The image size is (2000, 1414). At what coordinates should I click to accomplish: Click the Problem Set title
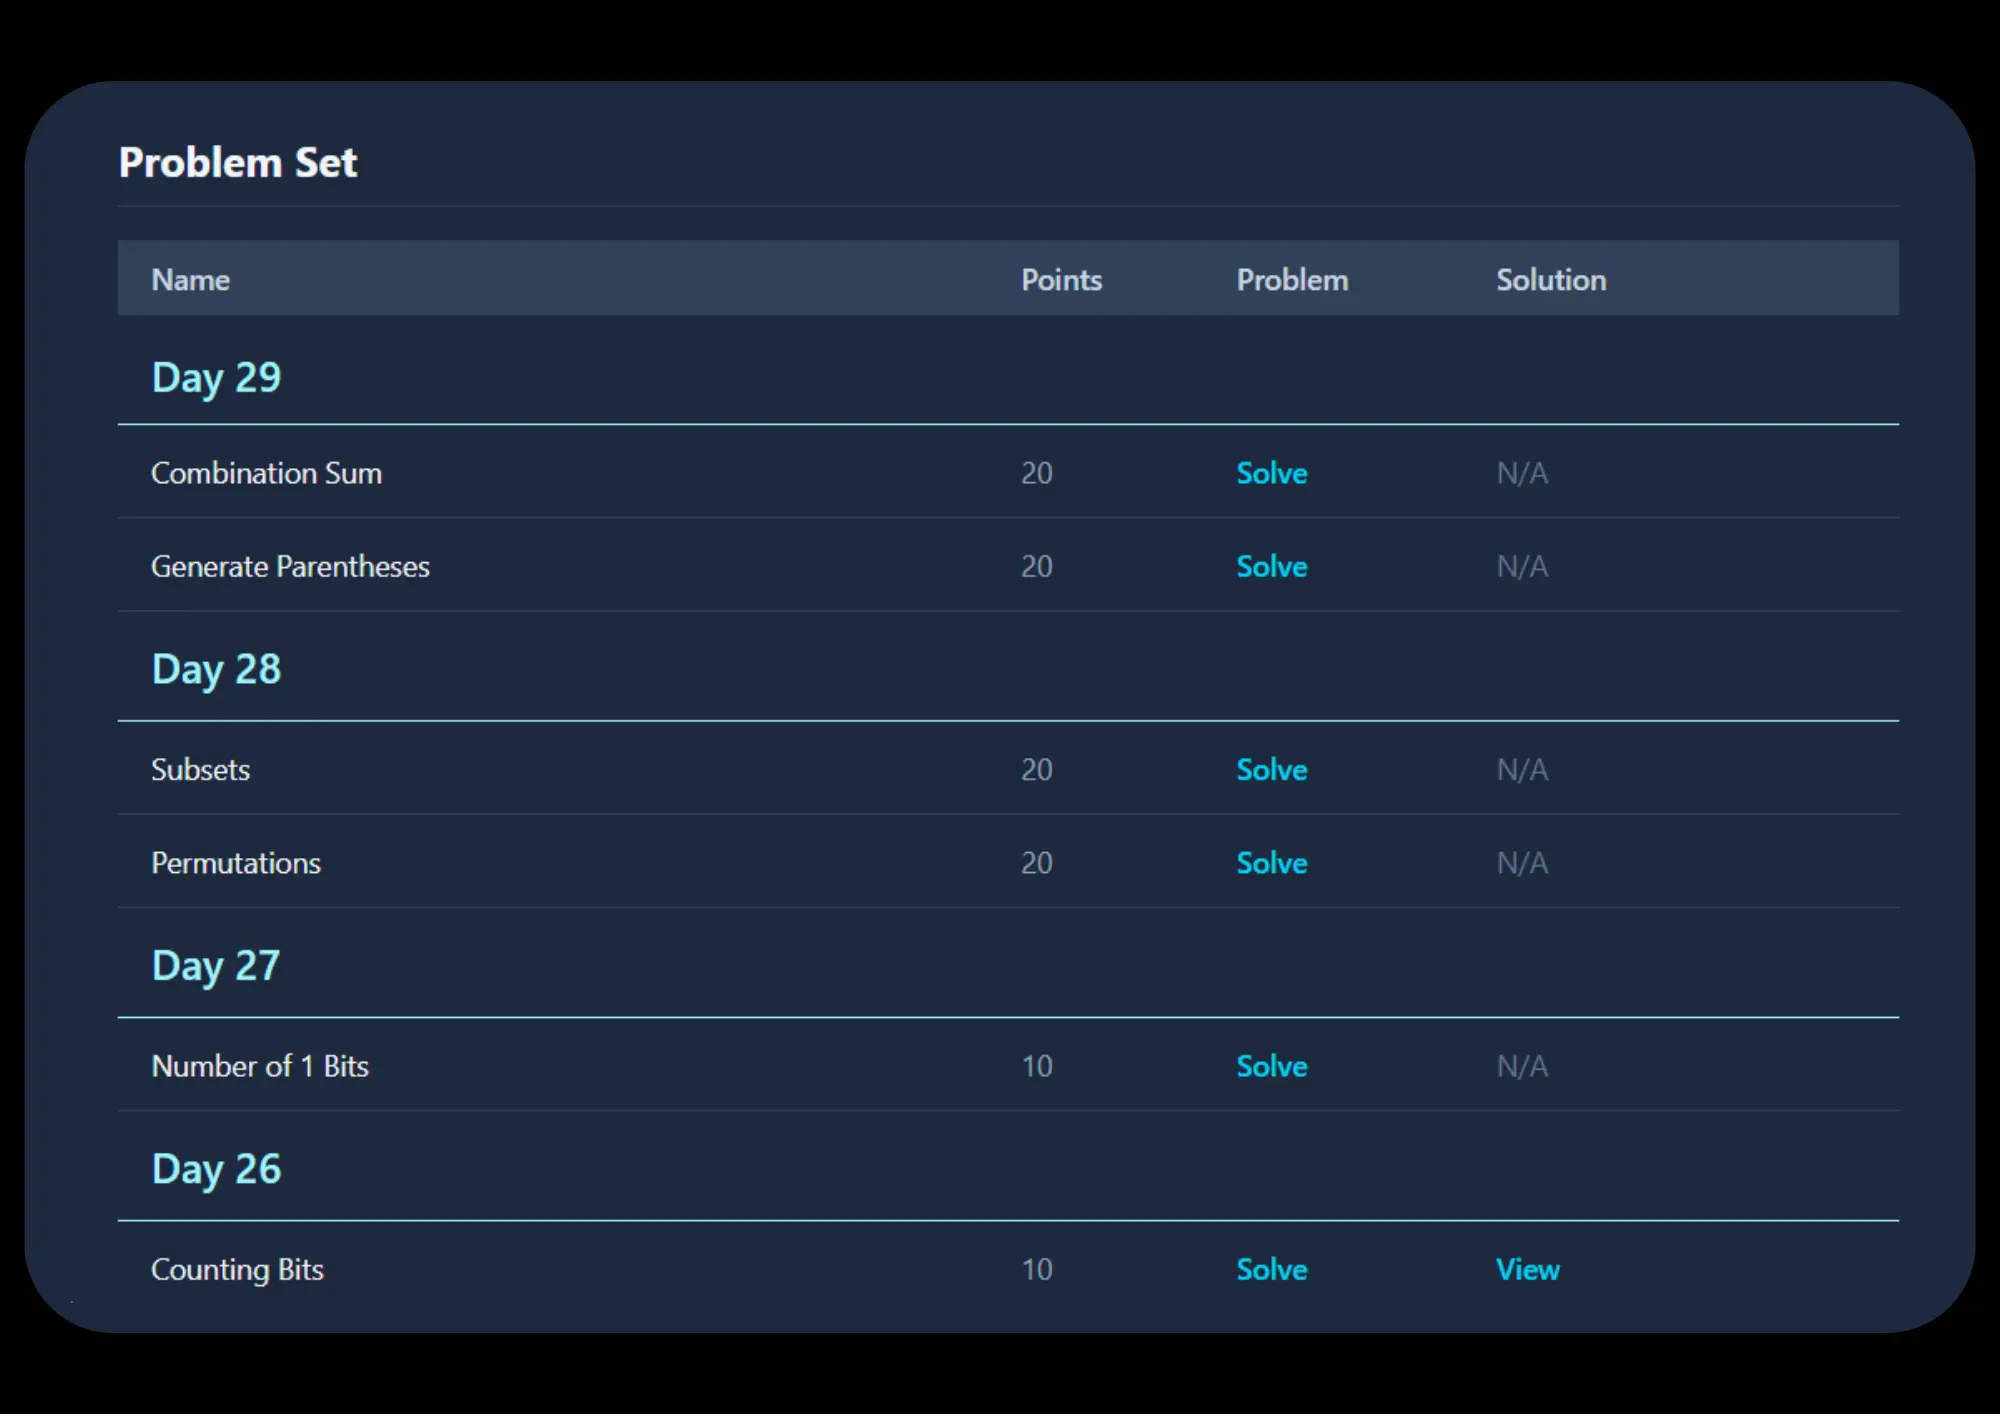238,162
